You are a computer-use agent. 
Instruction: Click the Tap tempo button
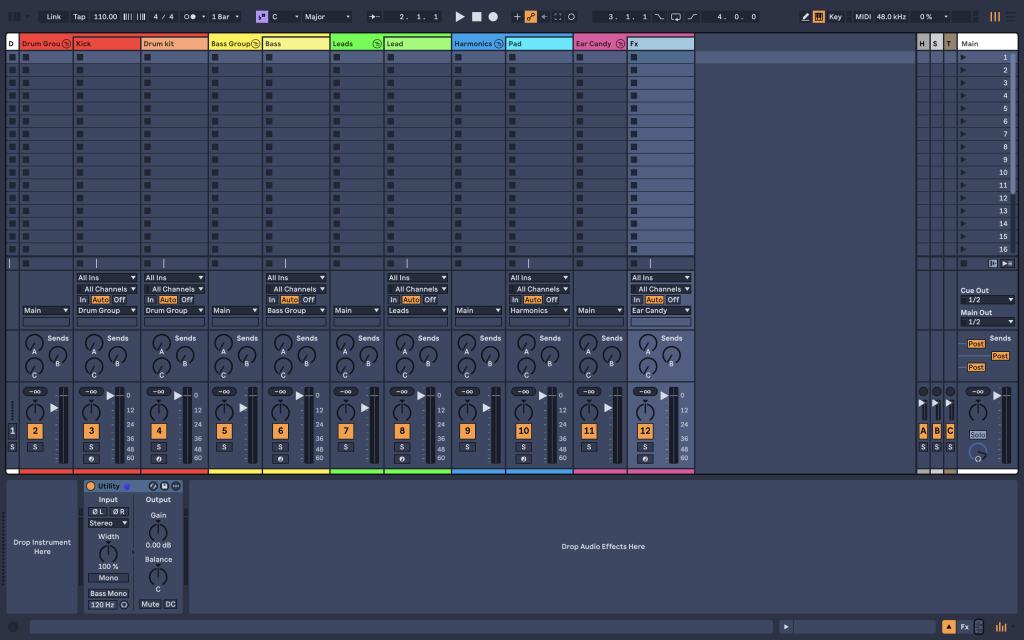click(x=79, y=17)
